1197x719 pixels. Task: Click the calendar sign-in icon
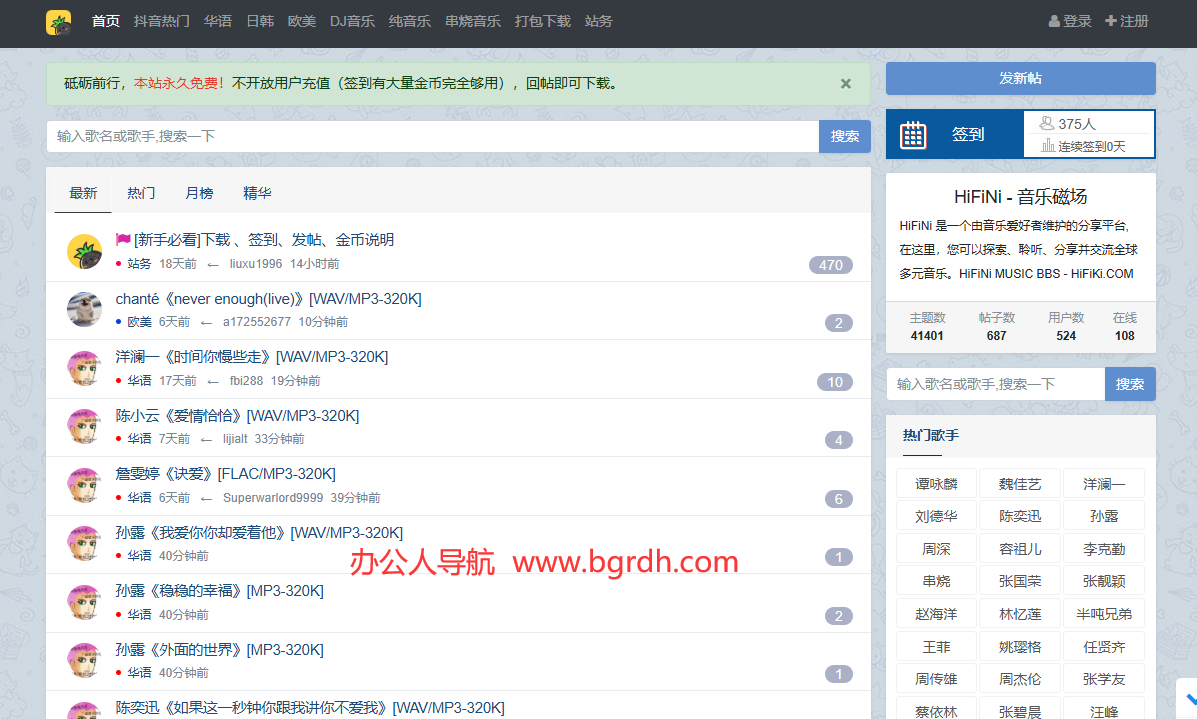tap(913, 135)
